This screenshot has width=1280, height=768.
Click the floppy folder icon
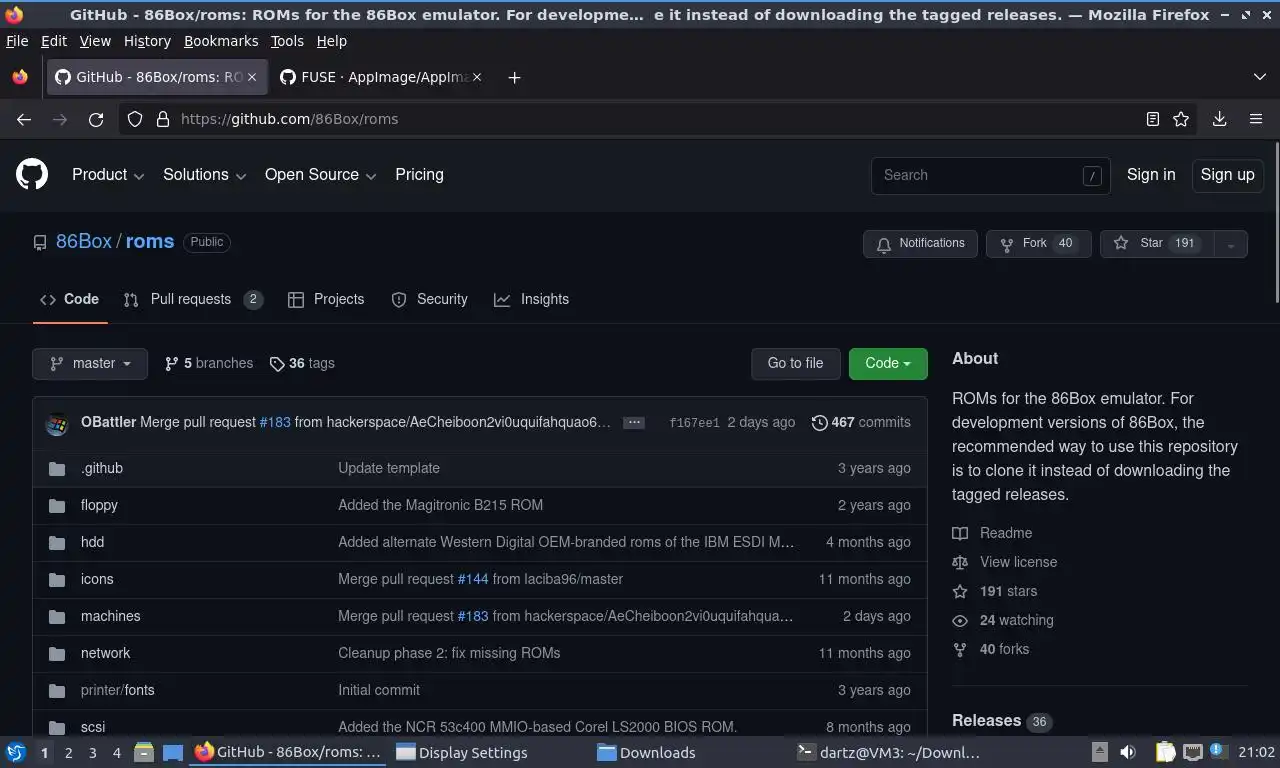point(57,505)
